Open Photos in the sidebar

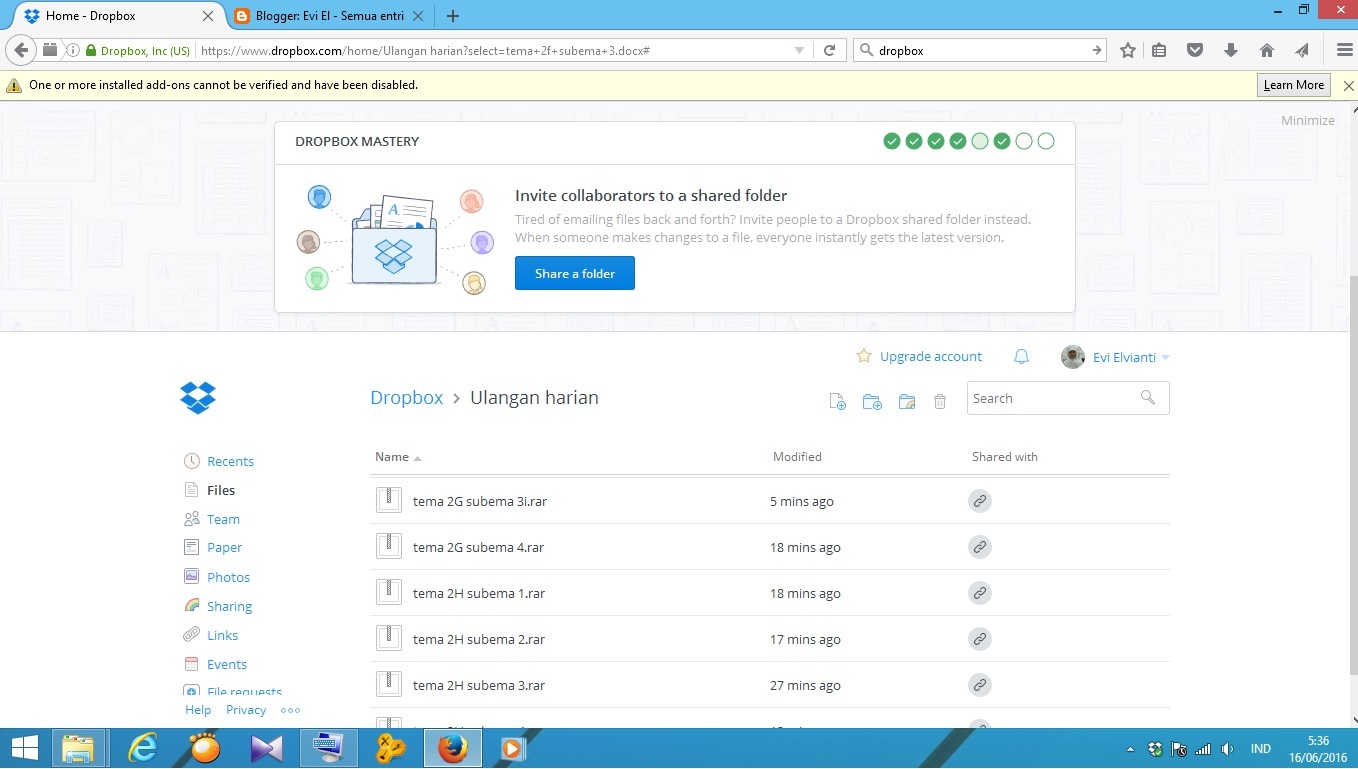pyautogui.click(x=228, y=577)
